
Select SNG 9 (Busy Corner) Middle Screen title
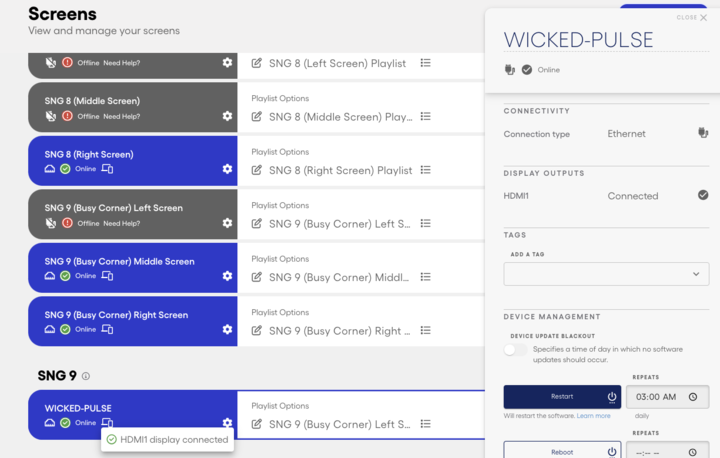pyautogui.click(x=119, y=261)
